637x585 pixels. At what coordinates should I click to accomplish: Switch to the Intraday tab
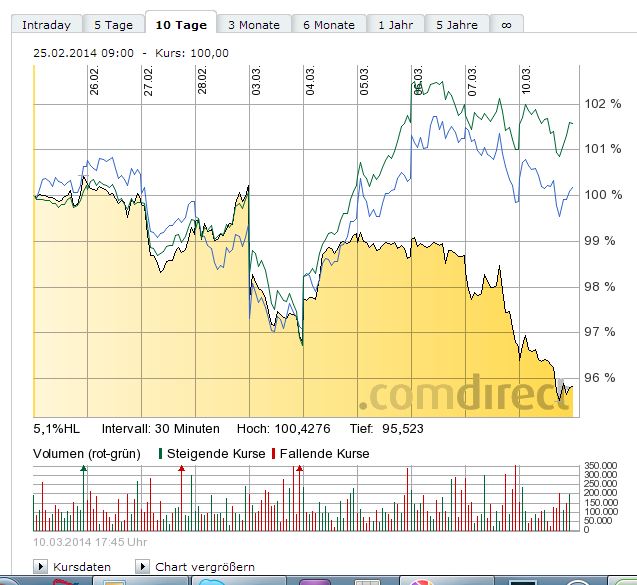pyautogui.click(x=46, y=25)
